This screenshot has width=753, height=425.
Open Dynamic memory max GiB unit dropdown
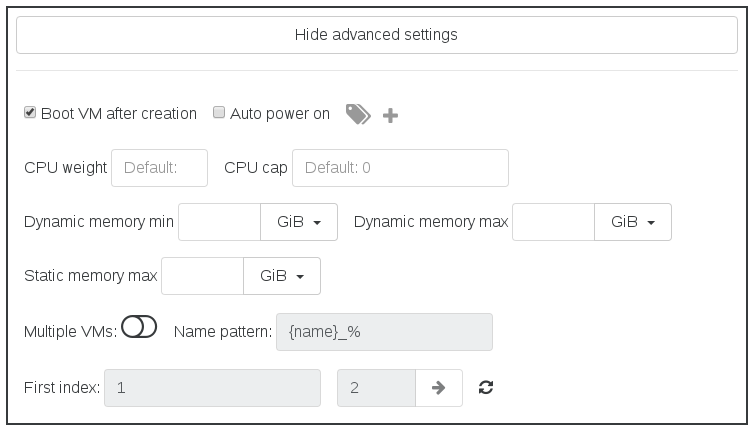(x=632, y=222)
